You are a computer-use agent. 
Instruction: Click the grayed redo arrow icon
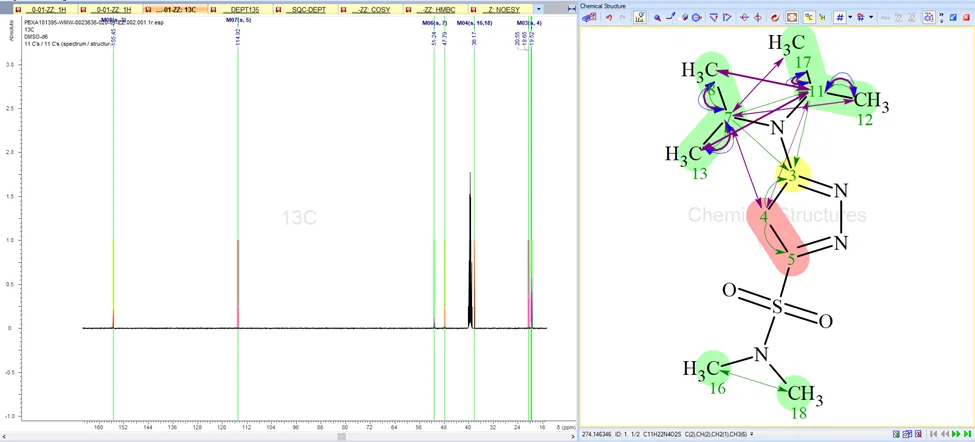pyautogui.click(x=622, y=17)
